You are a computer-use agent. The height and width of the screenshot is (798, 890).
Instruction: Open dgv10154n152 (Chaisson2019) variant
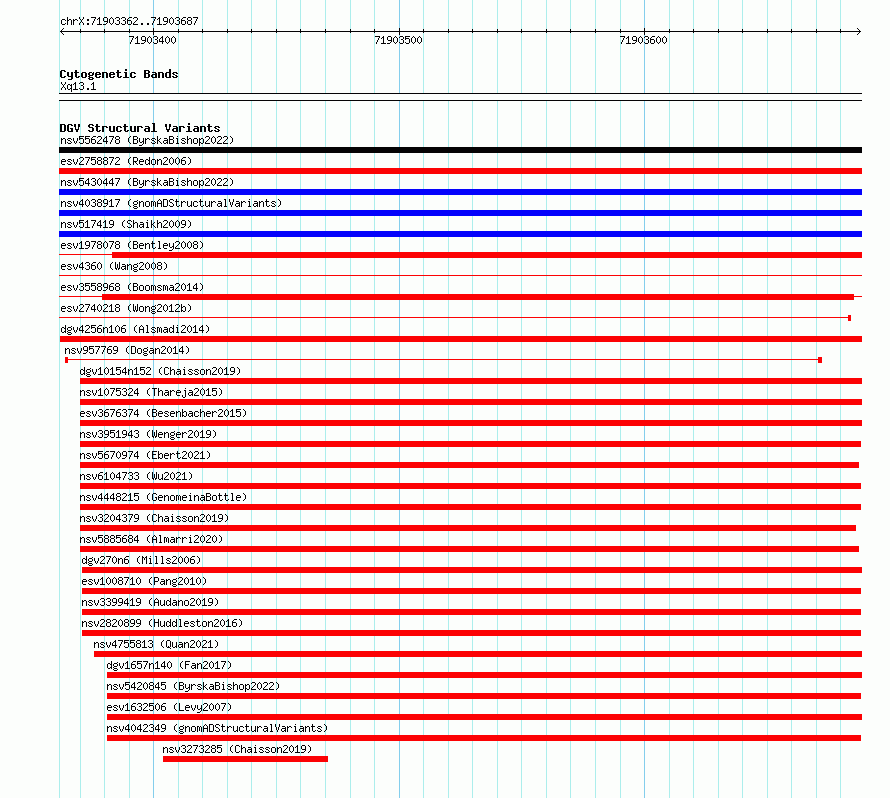click(x=160, y=371)
